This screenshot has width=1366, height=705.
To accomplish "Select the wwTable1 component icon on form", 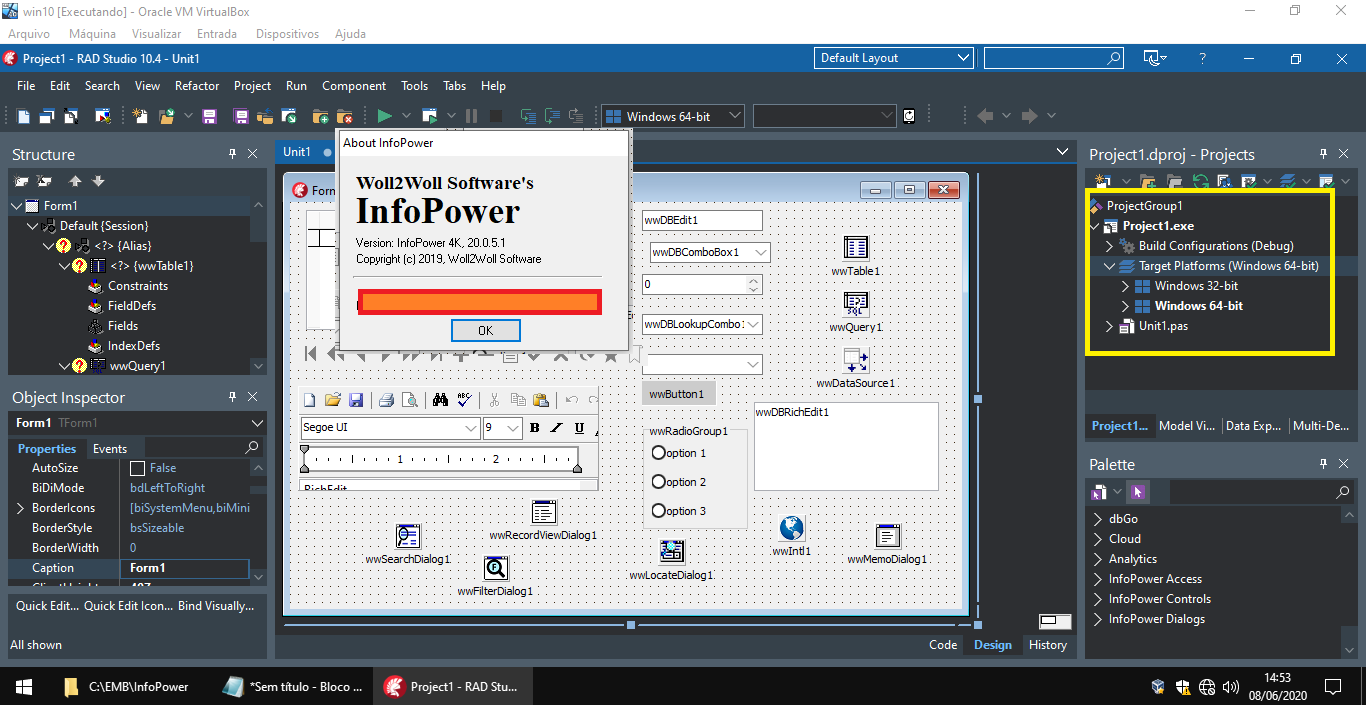I will click(855, 247).
